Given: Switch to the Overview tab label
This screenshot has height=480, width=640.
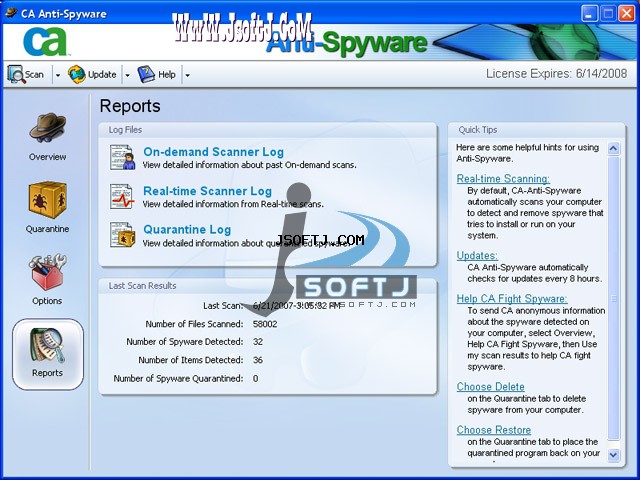Looking at the screenshot, I should [x=47, y=157].
